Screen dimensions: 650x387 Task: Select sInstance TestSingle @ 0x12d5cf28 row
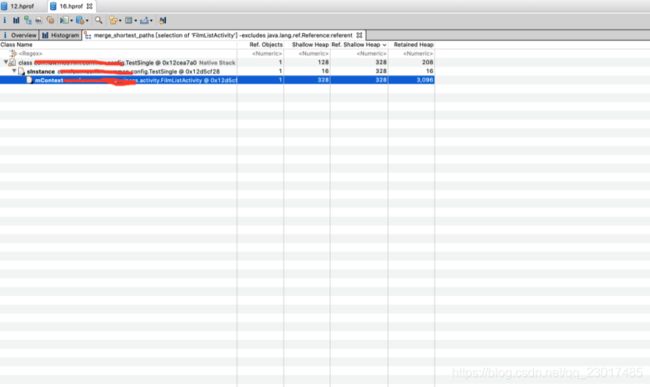pos(217,71)
